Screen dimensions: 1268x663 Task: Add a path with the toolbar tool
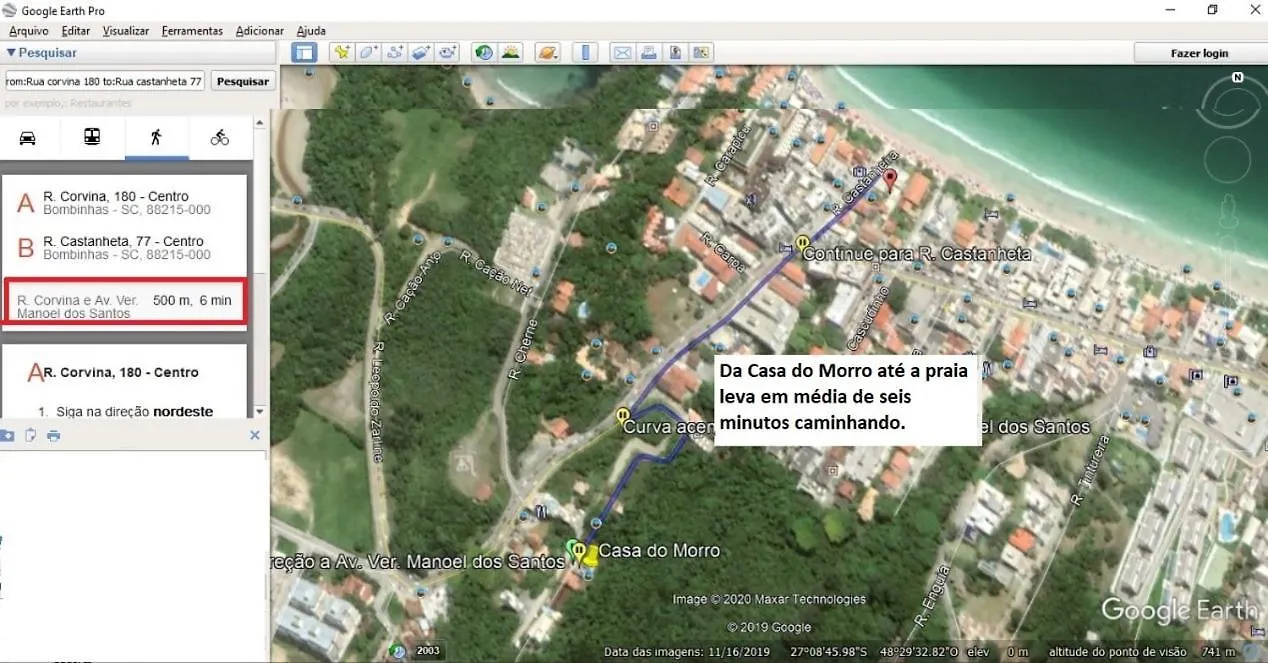pyautogui.click(x=395, y=53)
